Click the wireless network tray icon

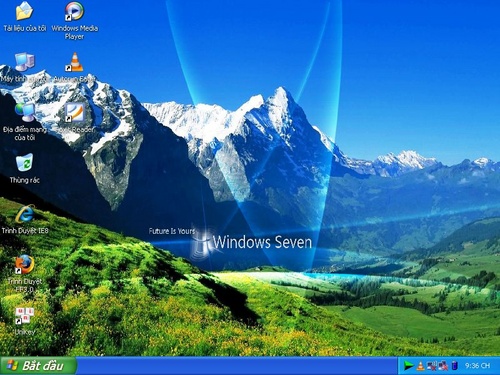click(x=432, y=366)
